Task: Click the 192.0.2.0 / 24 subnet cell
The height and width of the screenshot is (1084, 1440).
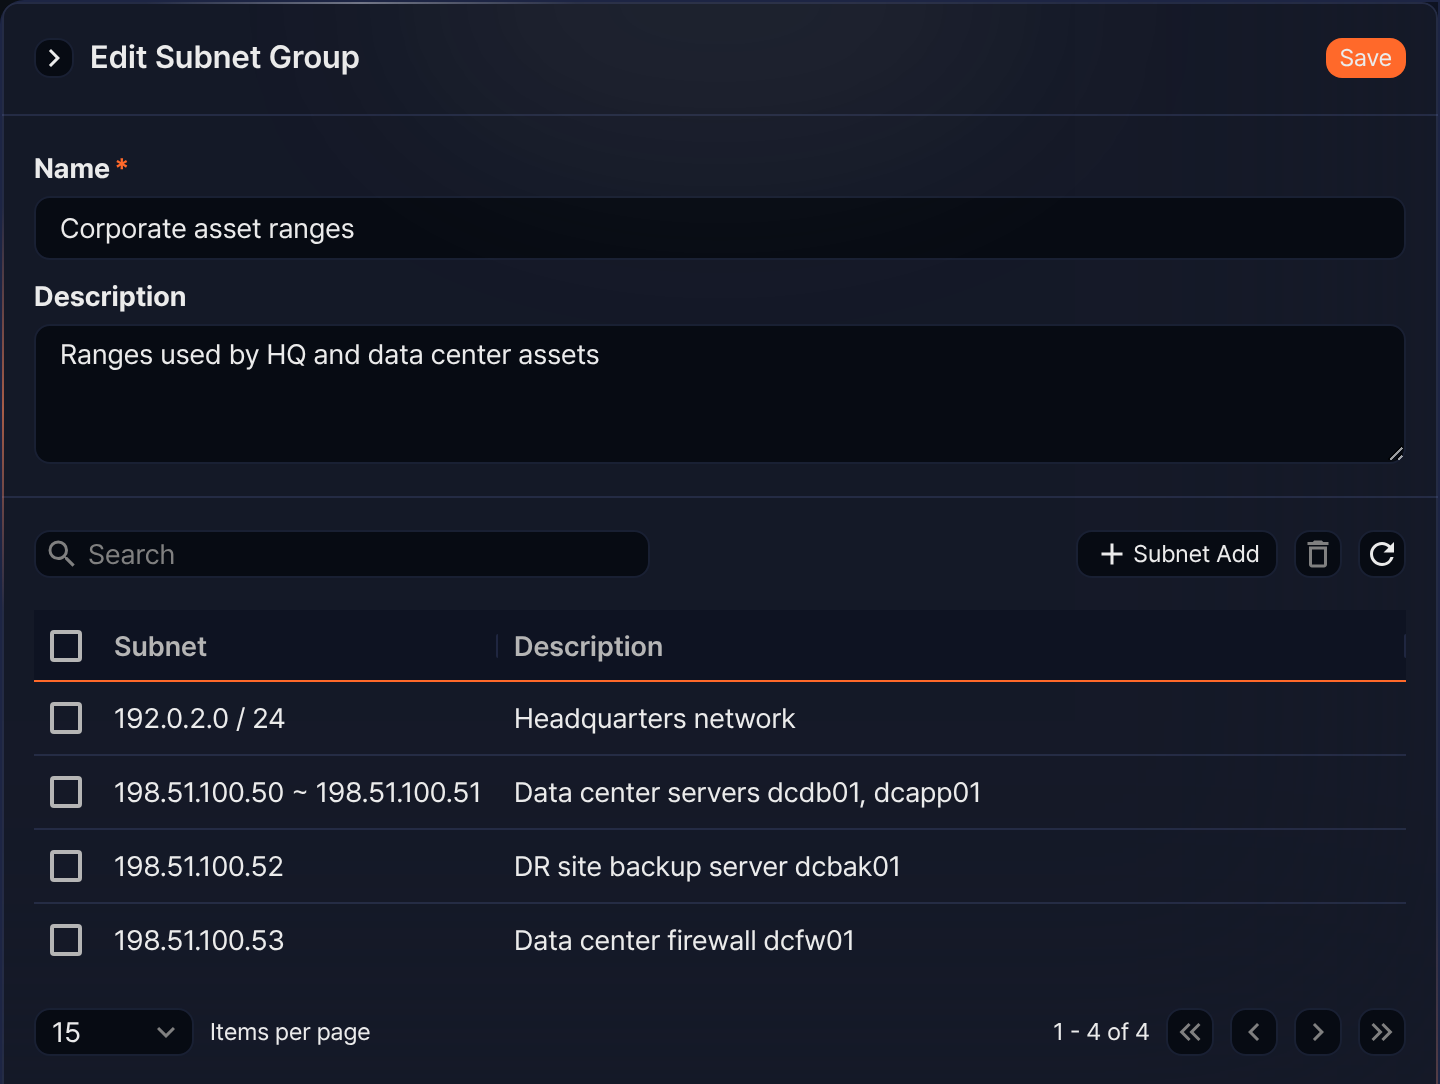Action: (199, 718)
